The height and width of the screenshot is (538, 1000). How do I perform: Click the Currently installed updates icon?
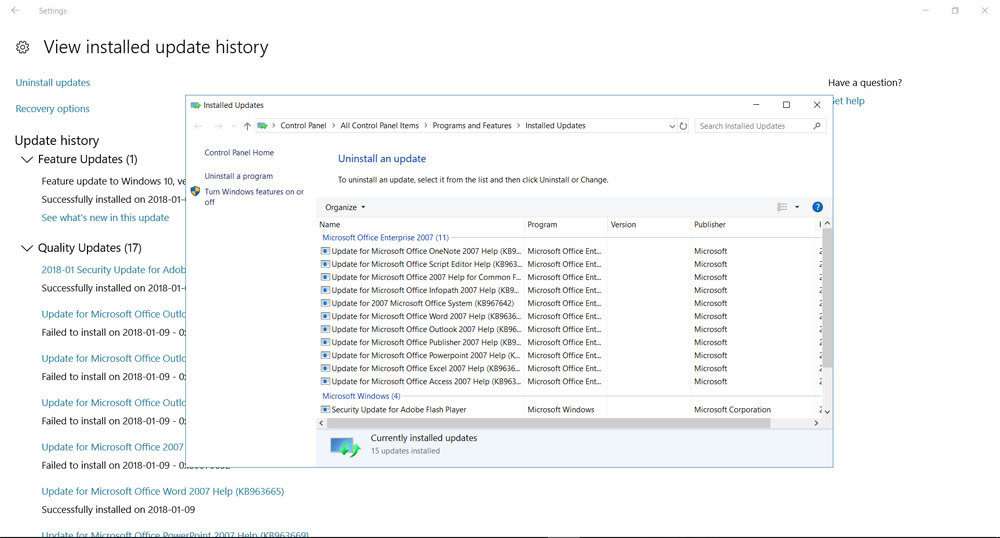click(x=345, y=446)
